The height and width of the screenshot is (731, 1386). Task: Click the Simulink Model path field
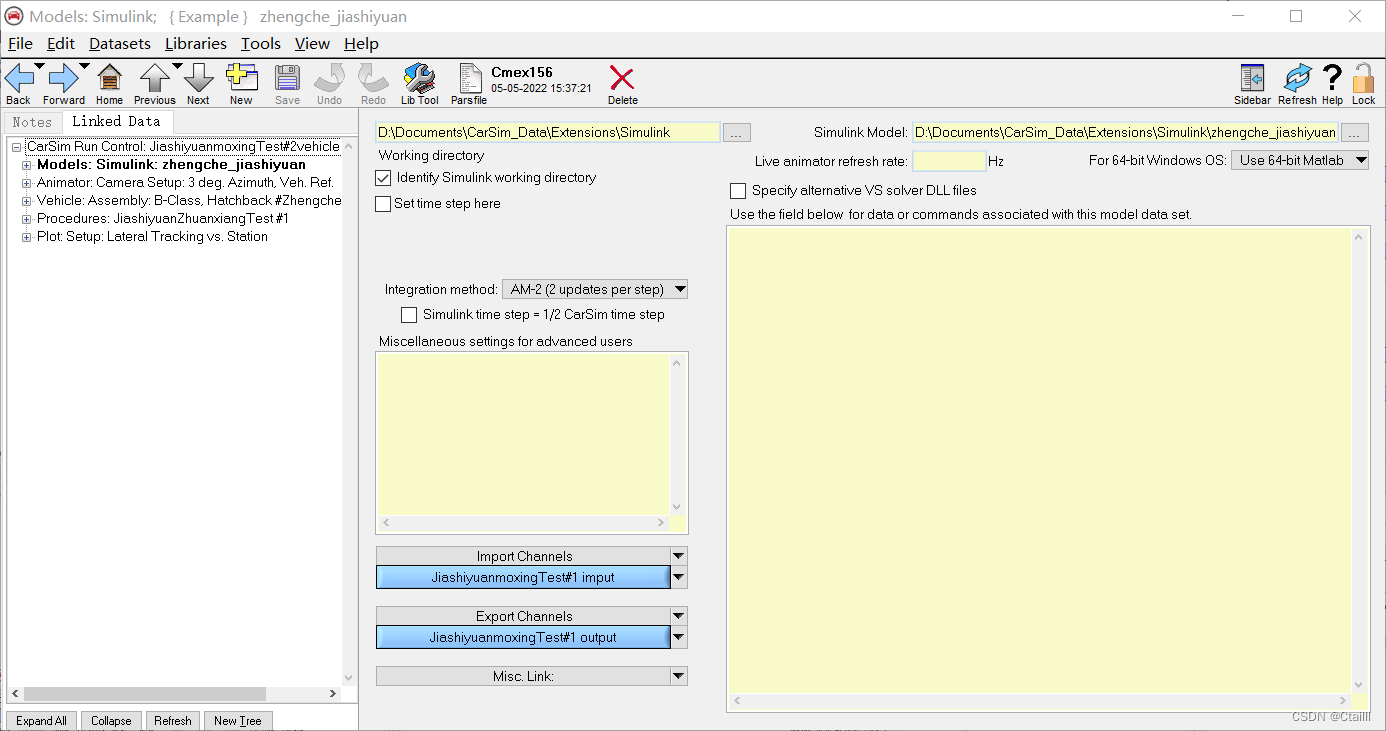click(1125, 132)
